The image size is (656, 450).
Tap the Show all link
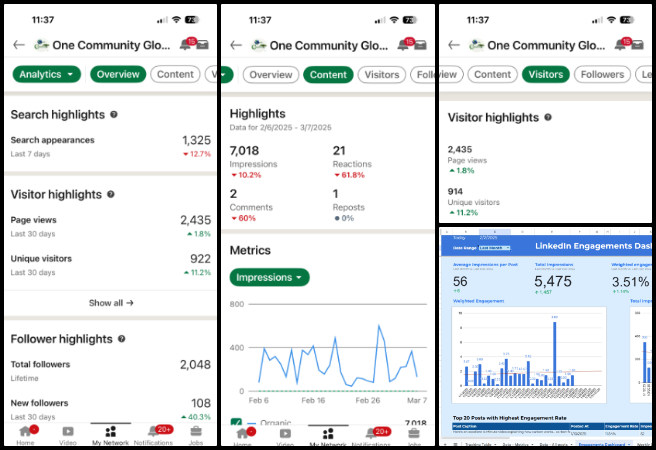click(111, 303)
